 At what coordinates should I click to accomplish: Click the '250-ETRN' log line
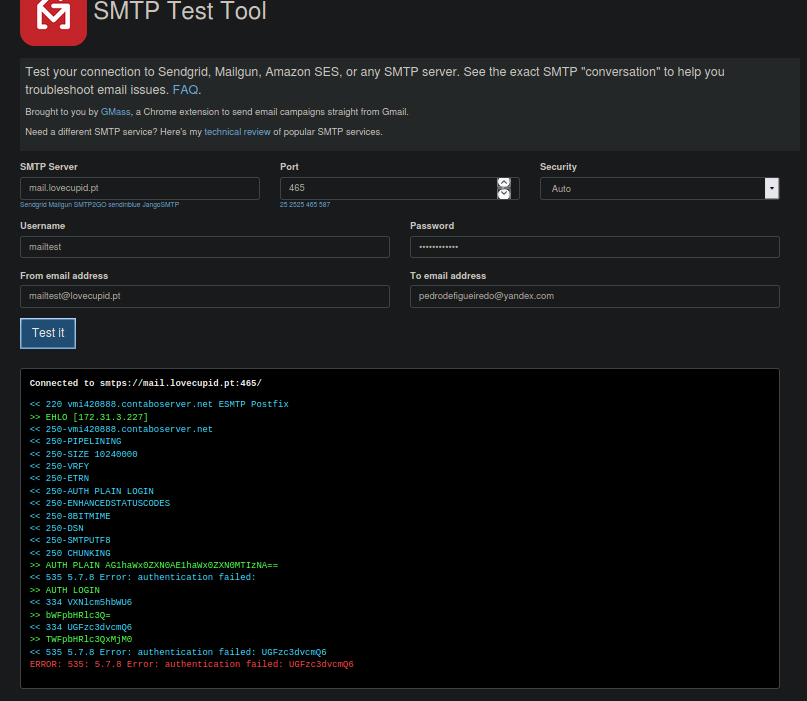(59, 478)
